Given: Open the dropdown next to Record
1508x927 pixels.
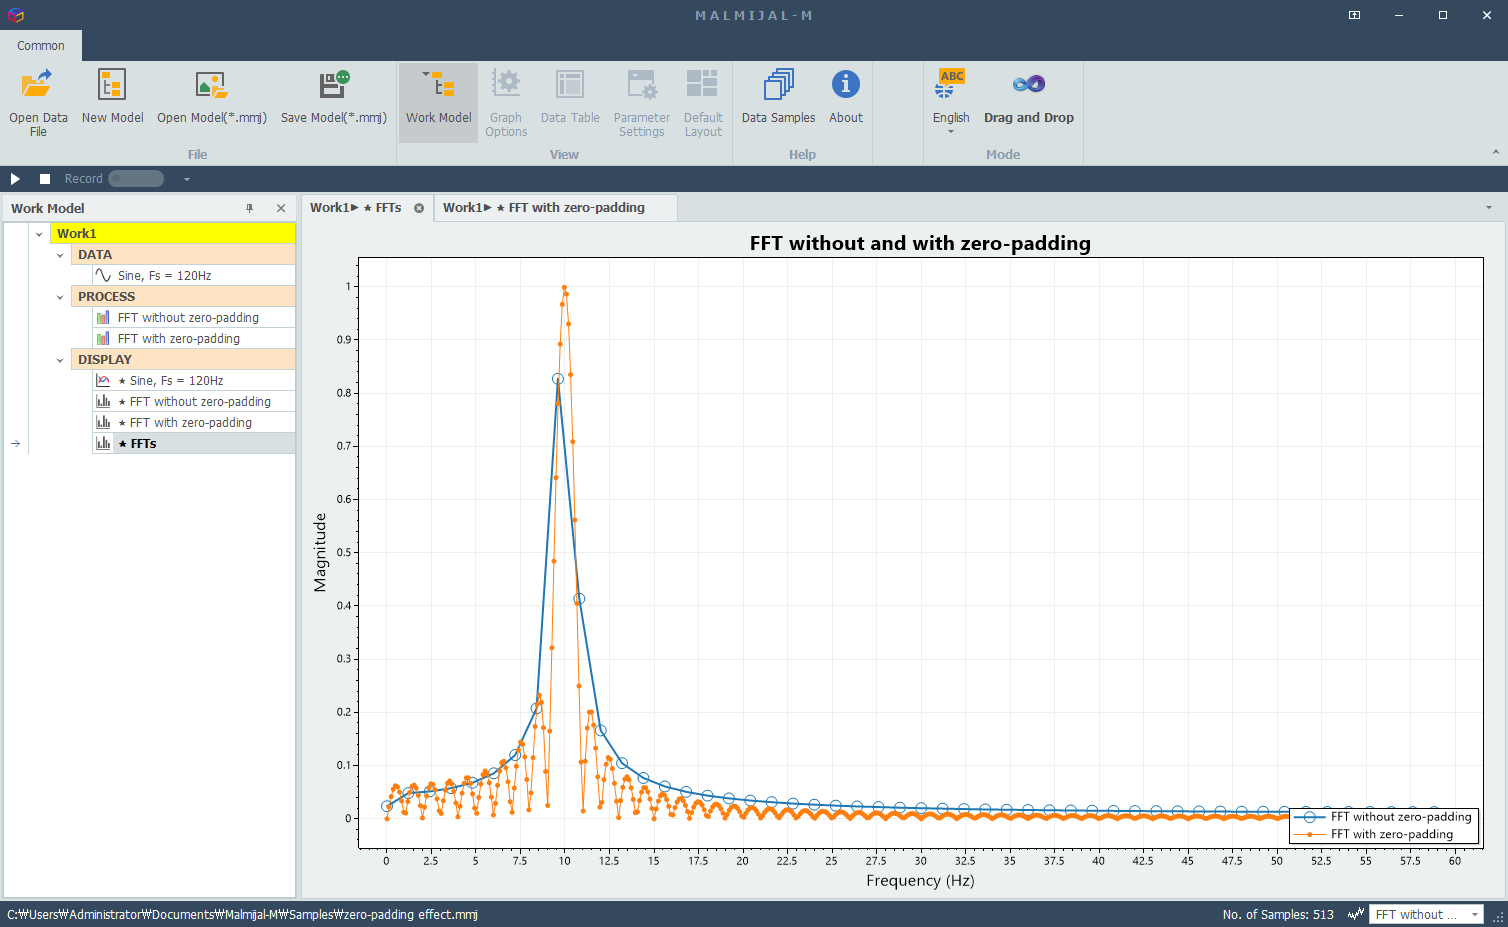Looking at the screenshot, I should pos(186,179).
